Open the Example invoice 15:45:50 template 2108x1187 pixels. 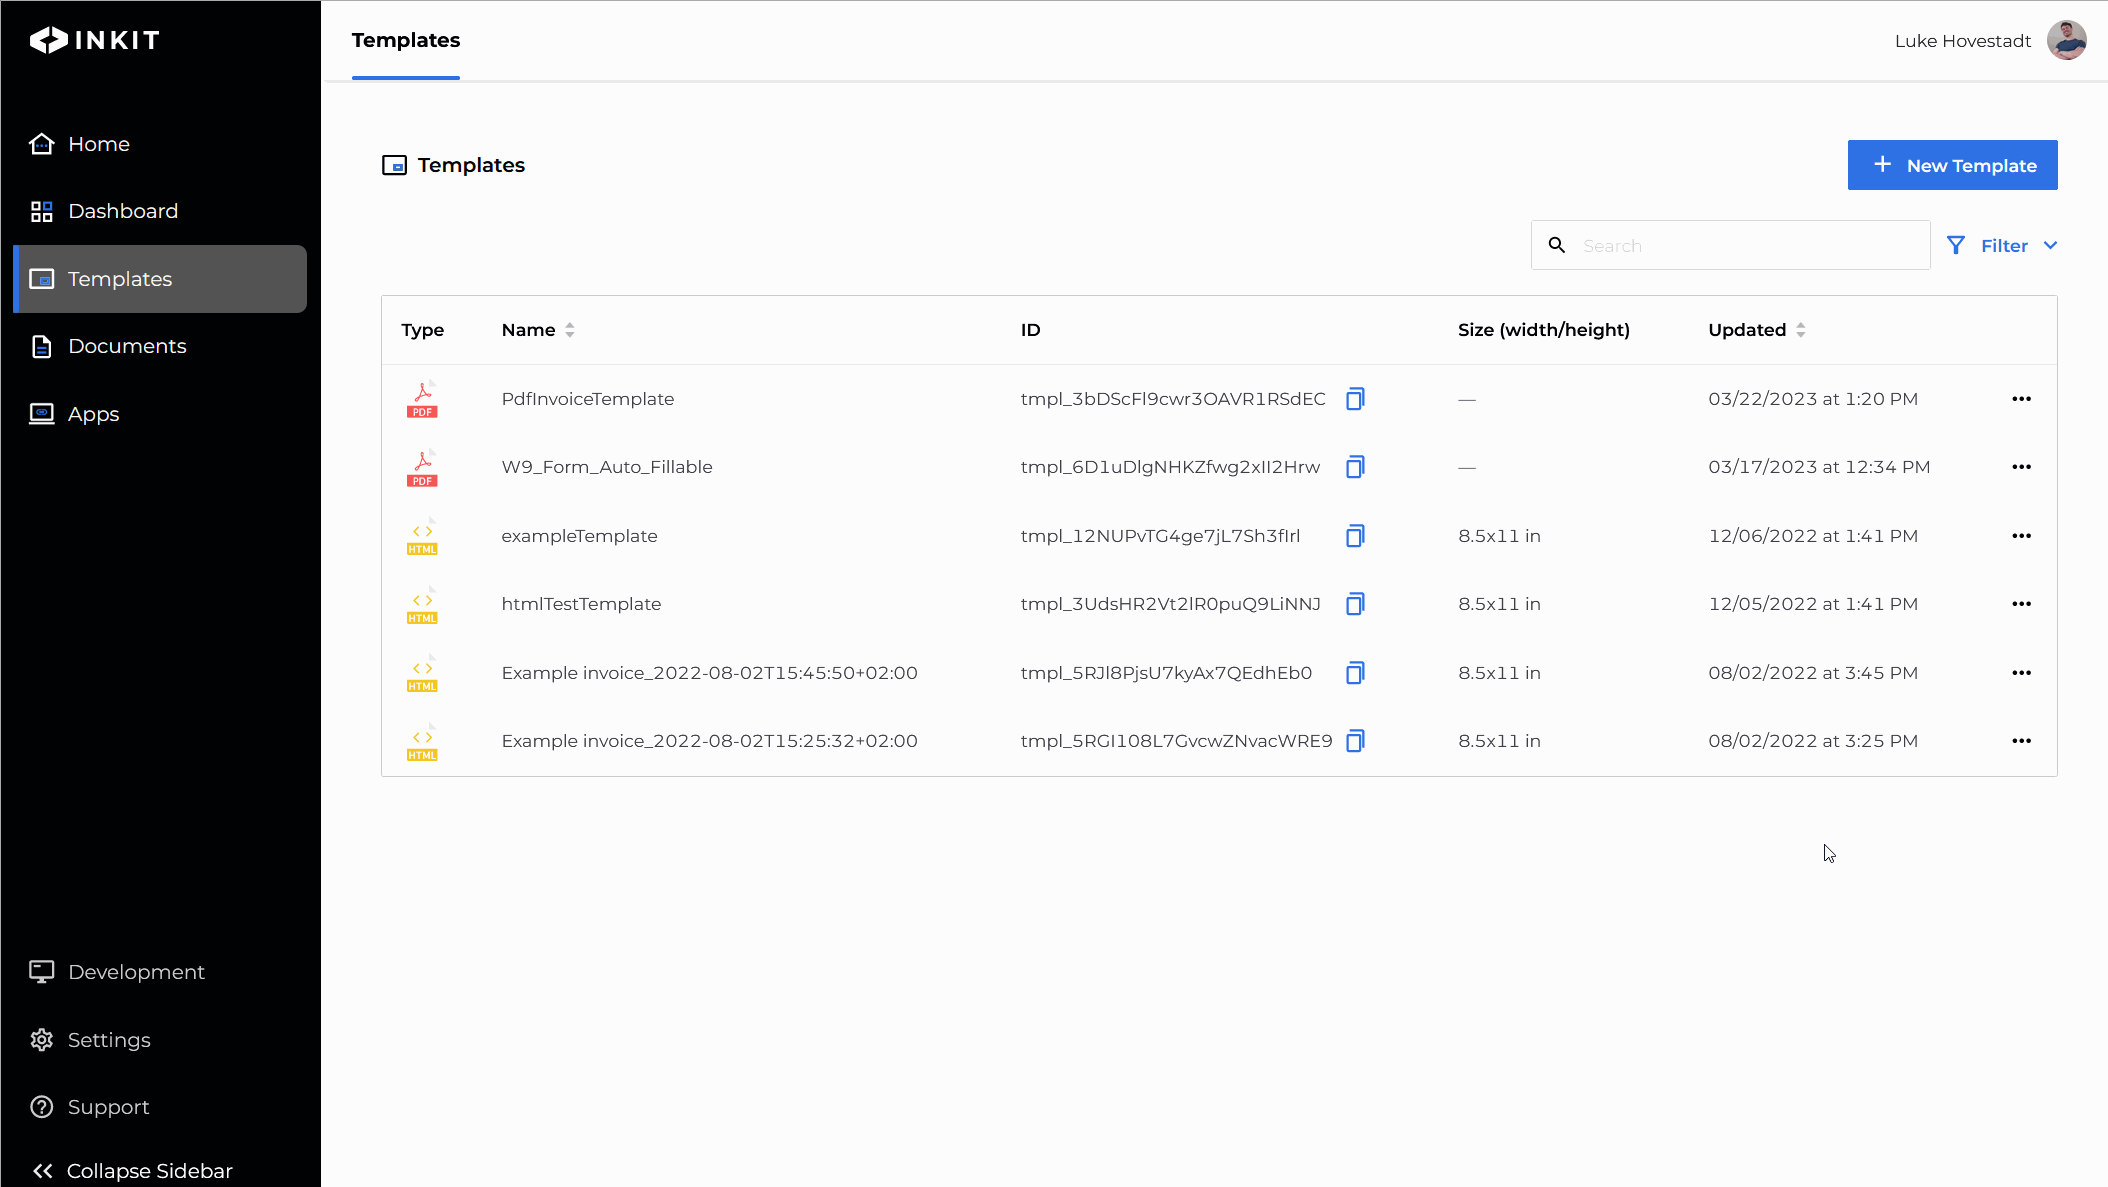pyautogui.click(x=709, y=673)
